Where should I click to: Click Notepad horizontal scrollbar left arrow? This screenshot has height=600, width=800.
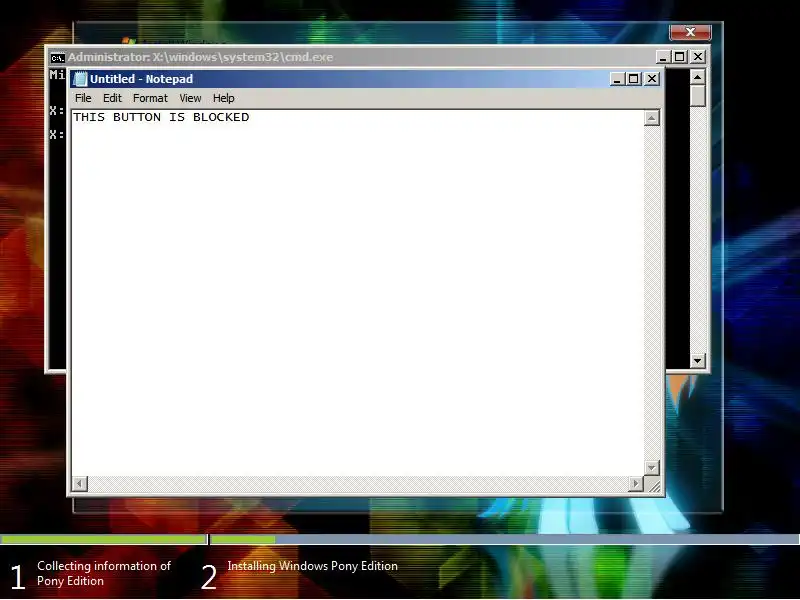coord(80,483)
